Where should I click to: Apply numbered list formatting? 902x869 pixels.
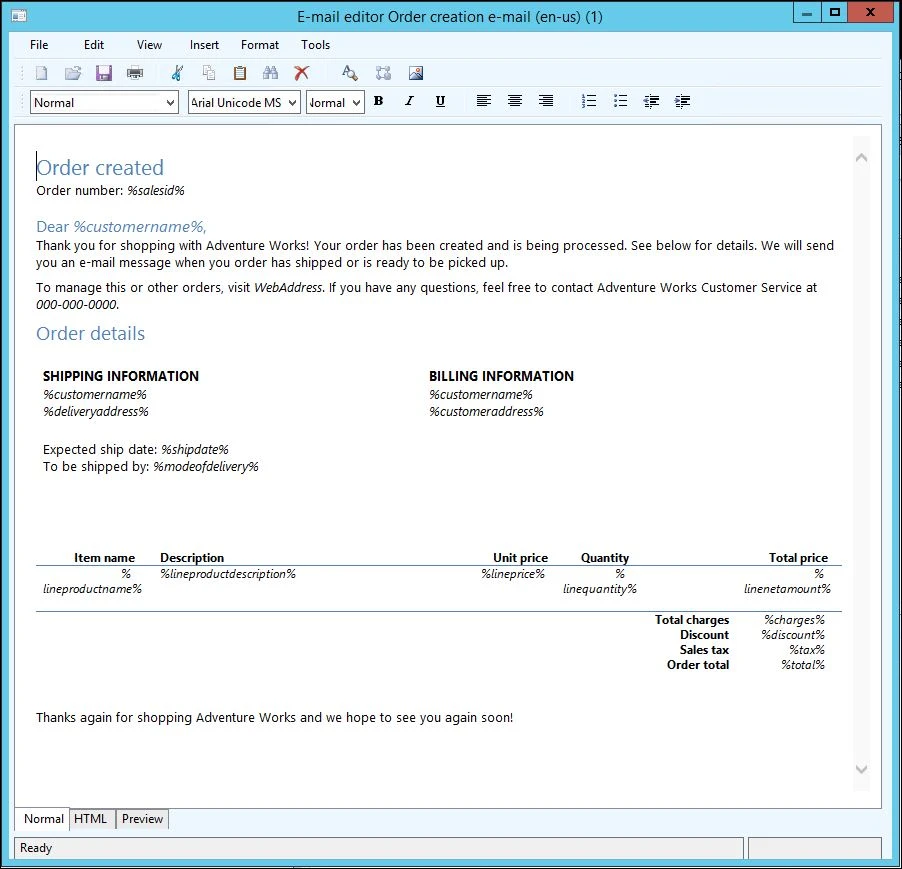588,101
